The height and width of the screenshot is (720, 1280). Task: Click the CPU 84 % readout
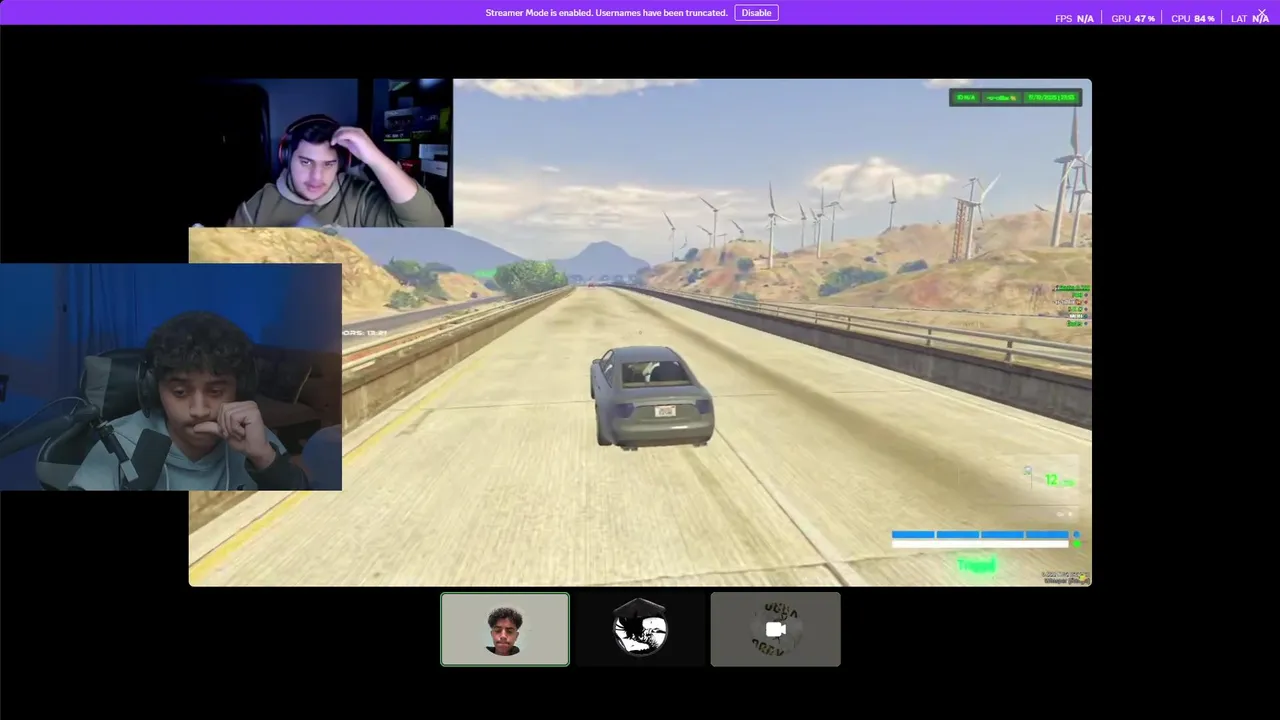point(1192,19)
